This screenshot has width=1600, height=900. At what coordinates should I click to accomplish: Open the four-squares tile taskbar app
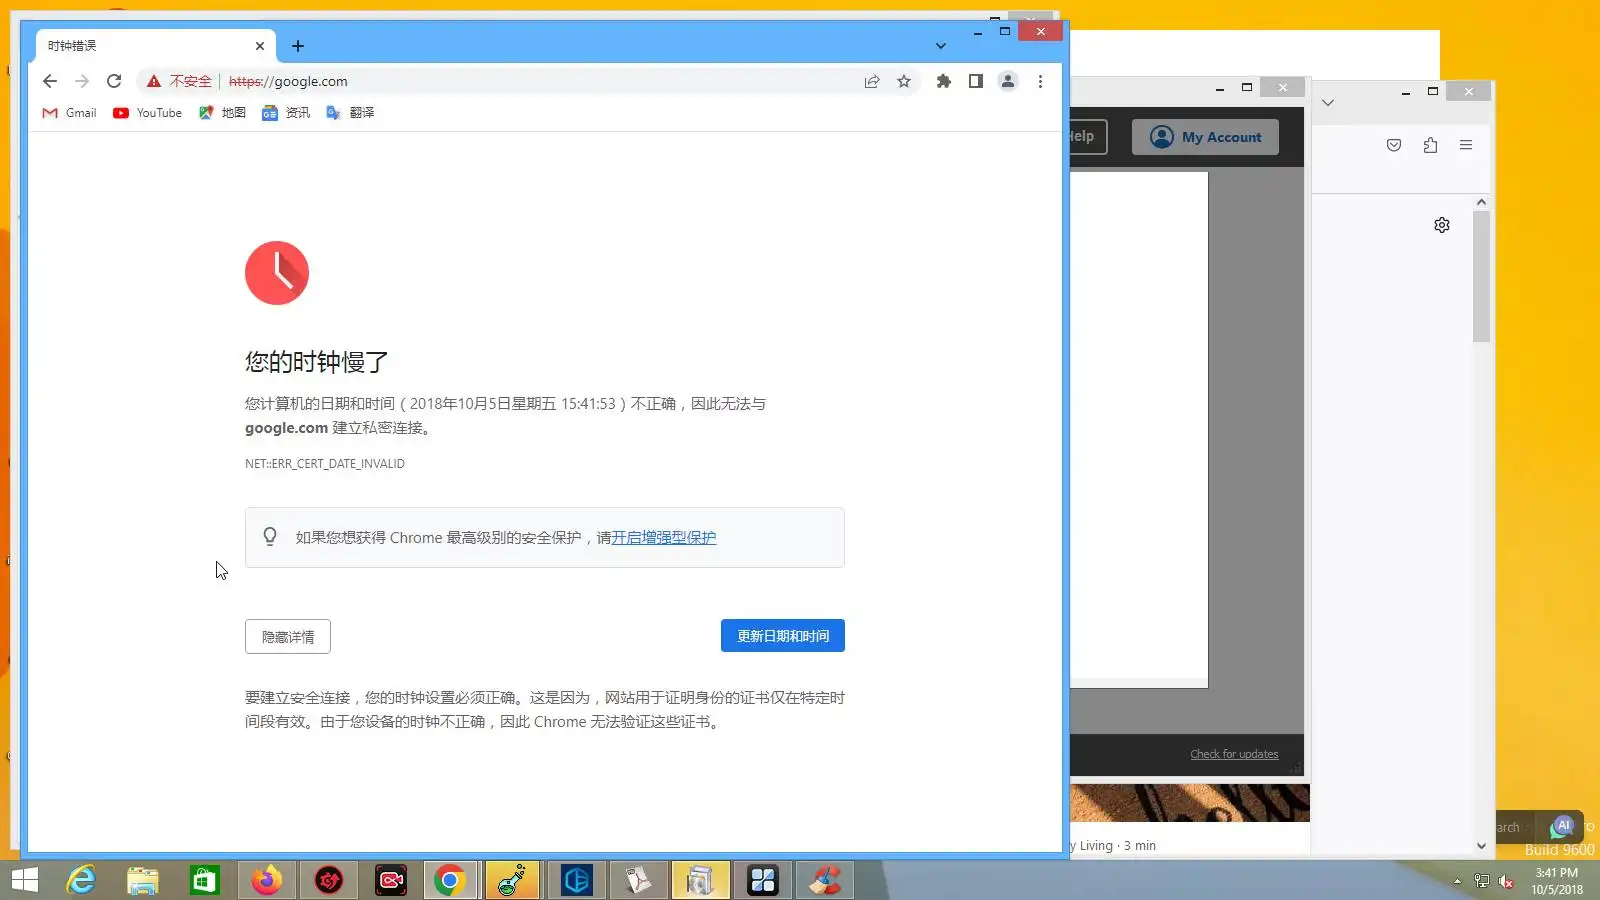coord(763,880)
